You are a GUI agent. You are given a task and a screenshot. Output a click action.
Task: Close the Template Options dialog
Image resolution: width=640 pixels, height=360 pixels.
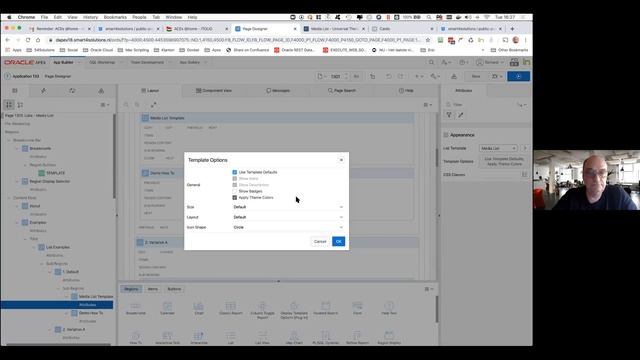coord(341,160)
